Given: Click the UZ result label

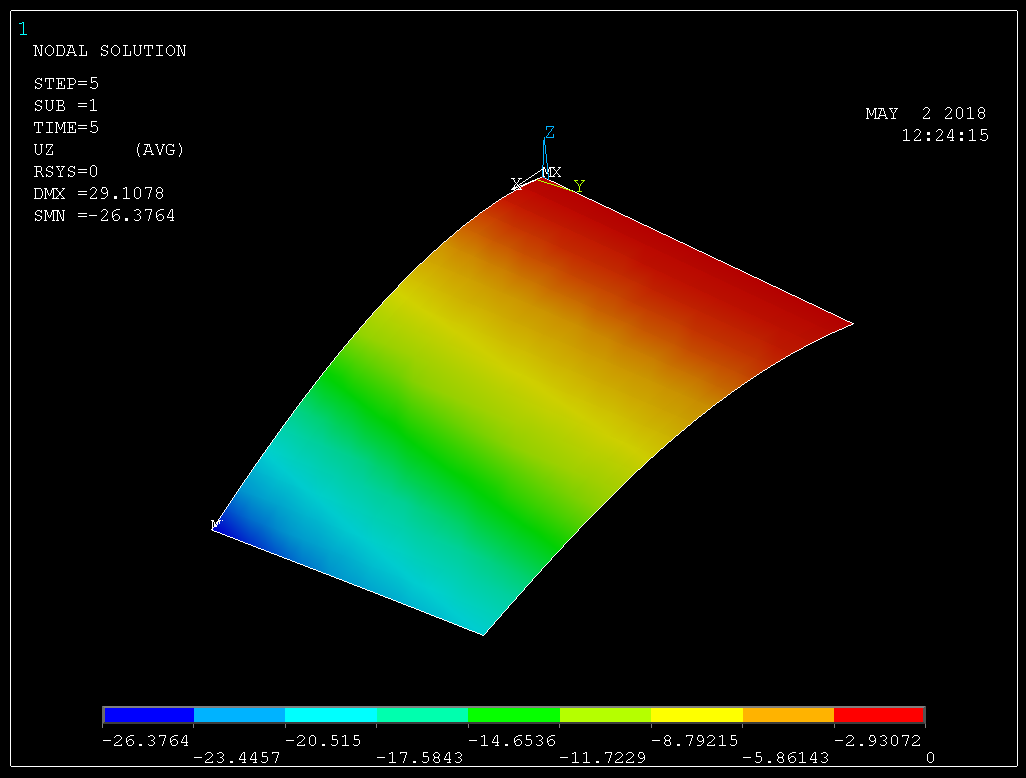Looking at the screenshot, I should tap(44, 150).
